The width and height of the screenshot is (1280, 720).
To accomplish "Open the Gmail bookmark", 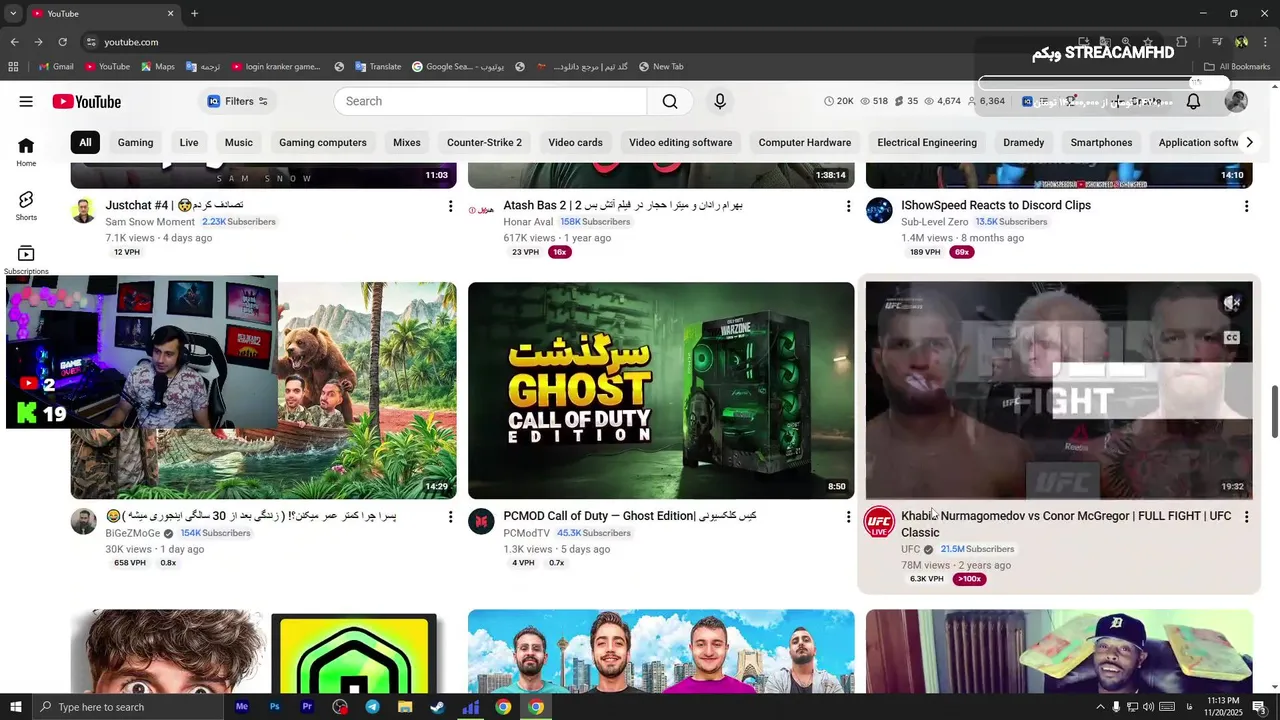I will point(56,67).
